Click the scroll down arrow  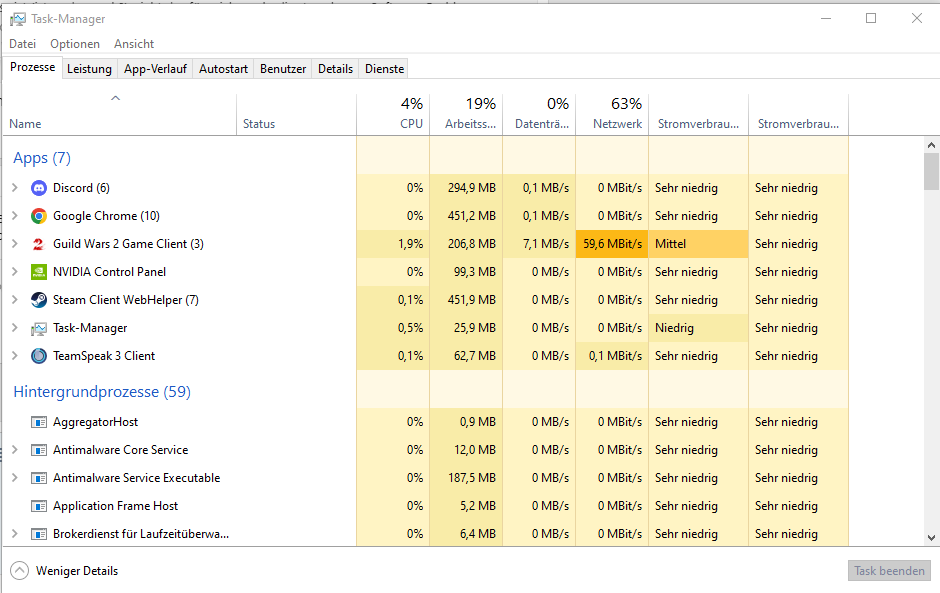pyautogui.click(x=931, y=538)
